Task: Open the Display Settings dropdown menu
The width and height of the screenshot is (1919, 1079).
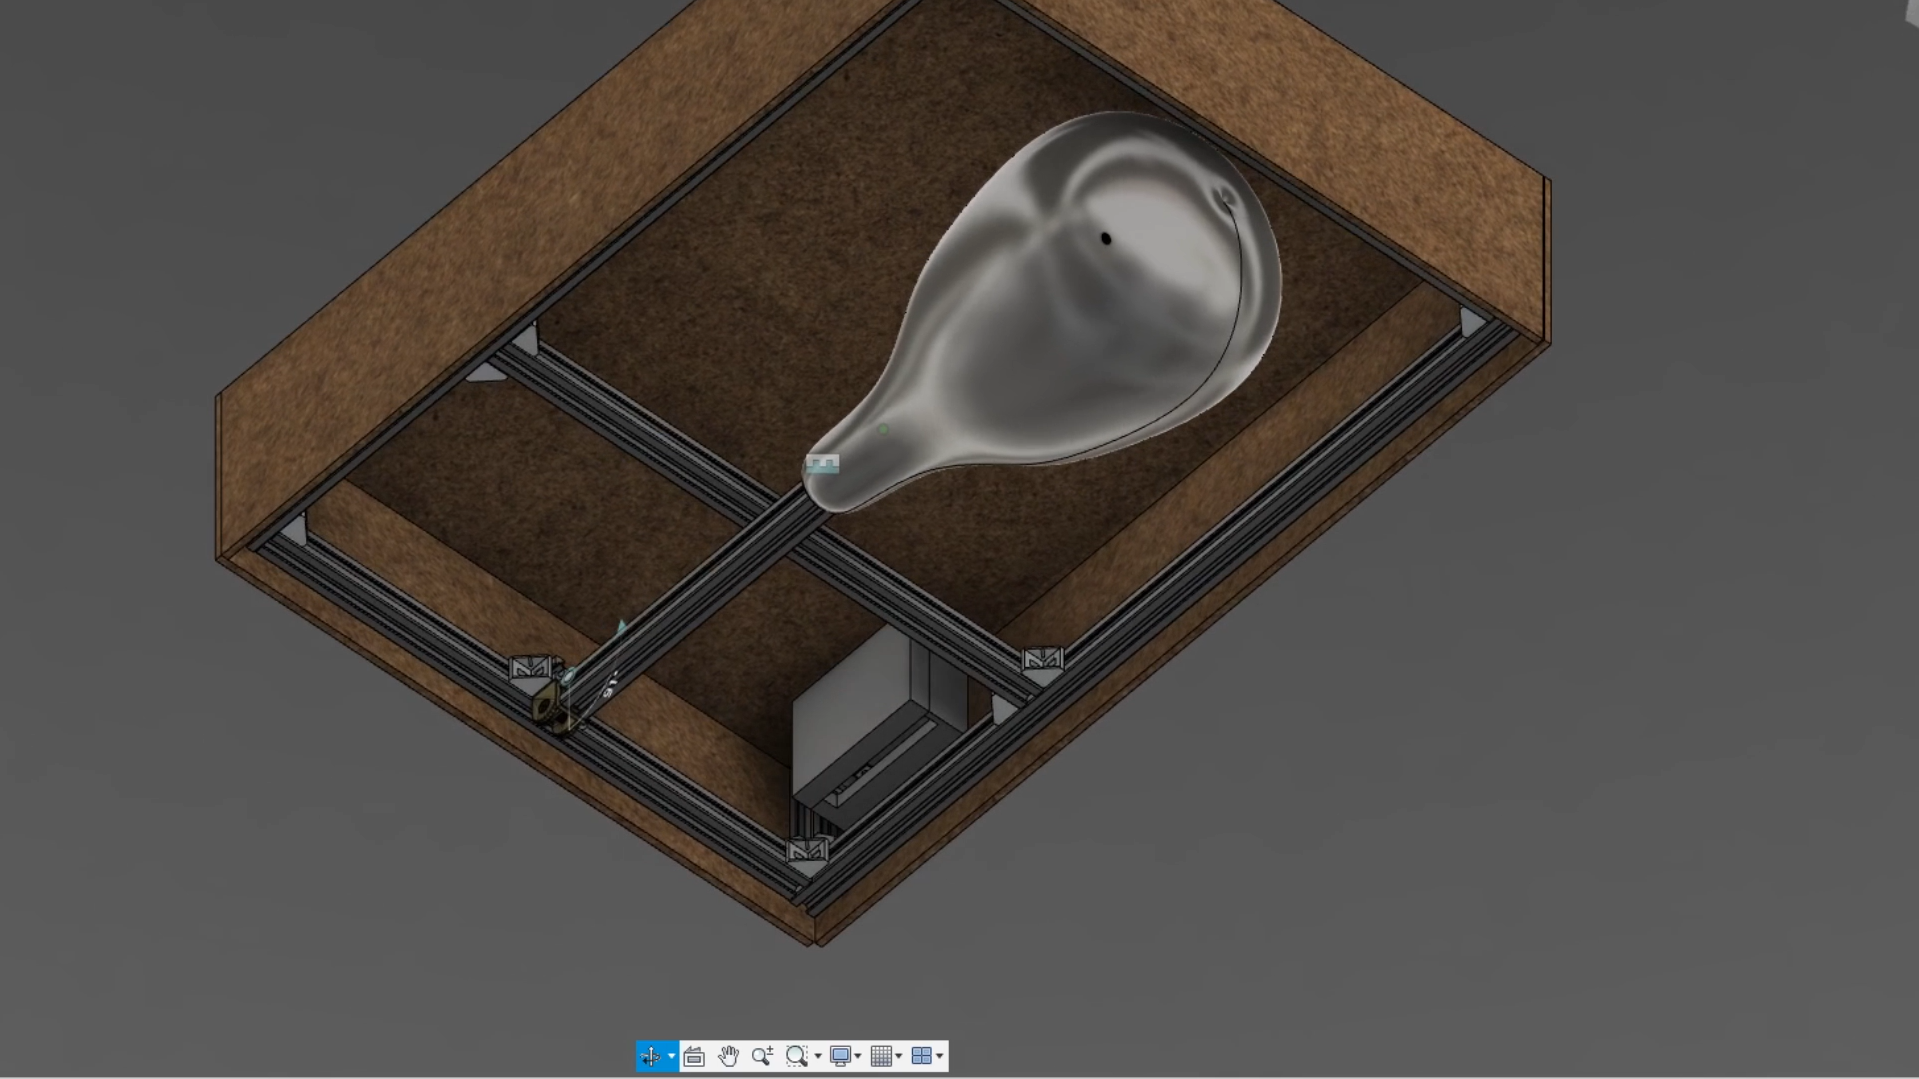Action: pos(858,1056)
